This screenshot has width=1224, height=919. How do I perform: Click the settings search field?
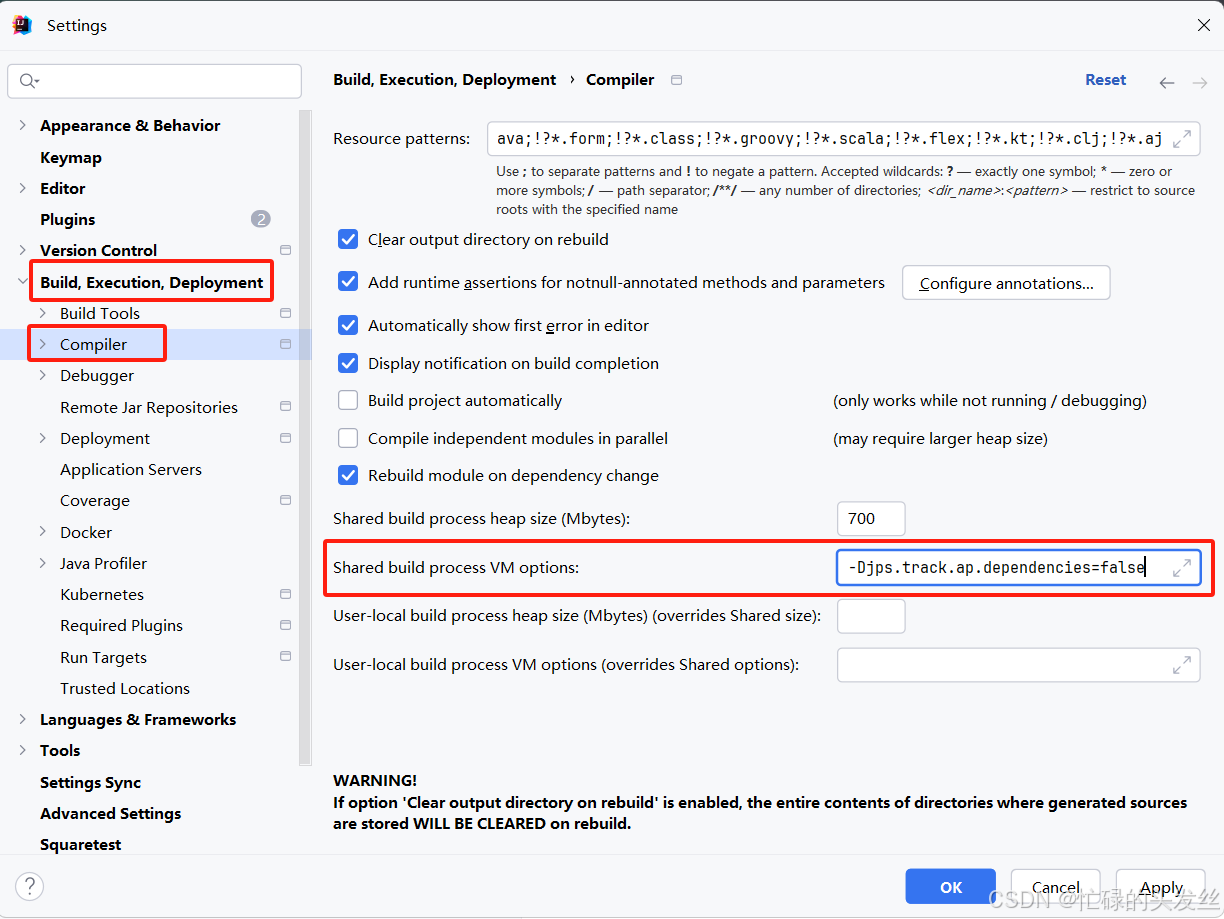[x=154, y=81]
